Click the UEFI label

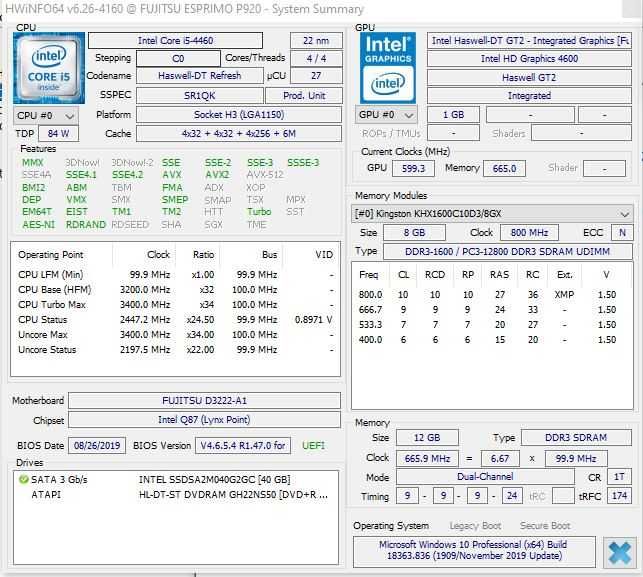[x=313, y=446]
